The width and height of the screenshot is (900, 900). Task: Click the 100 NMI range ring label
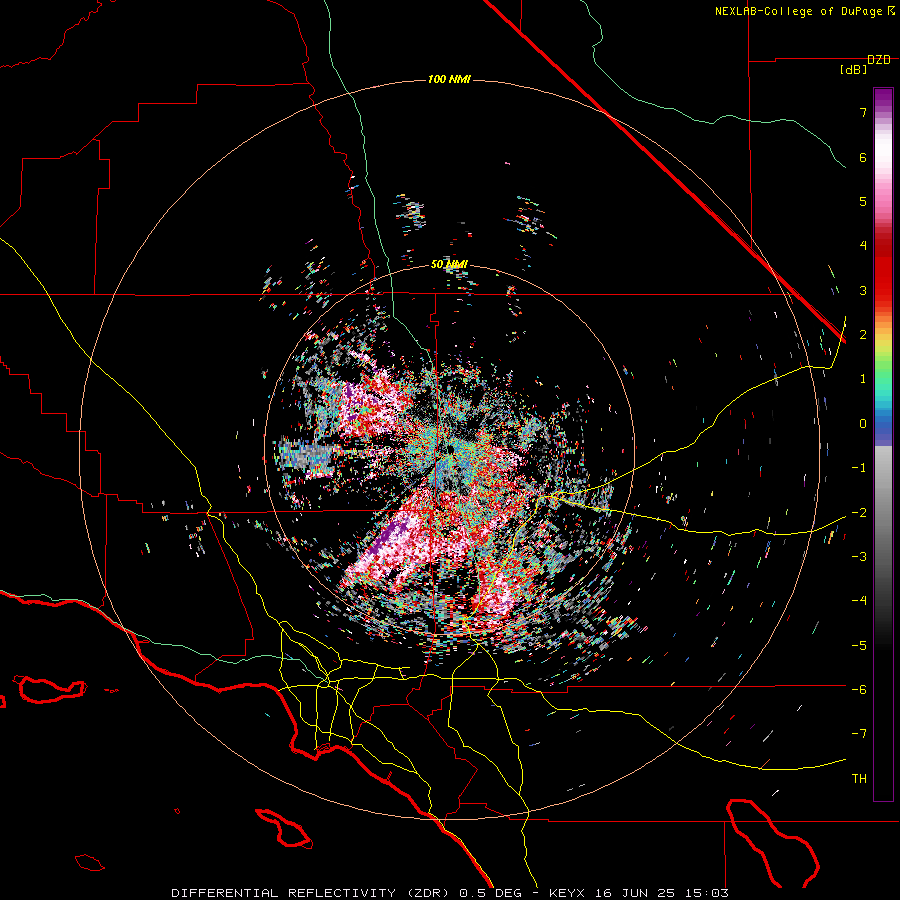(x=449, y=79)
